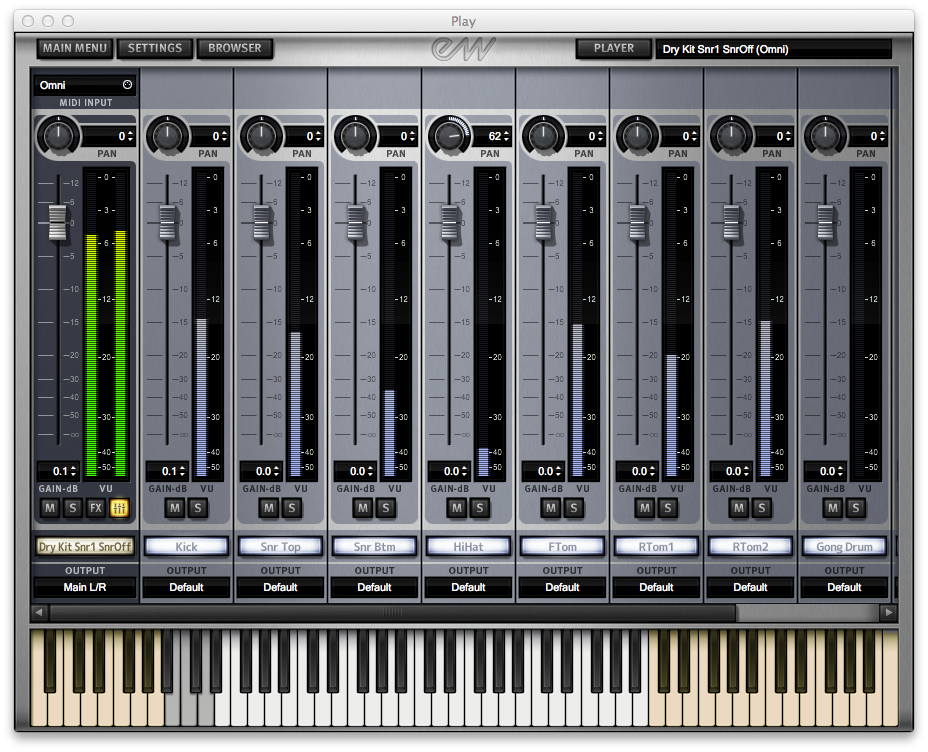Viewport: 928px width, 752px height.
Task: Mute the HiHat channel
Action: [457, 508]
